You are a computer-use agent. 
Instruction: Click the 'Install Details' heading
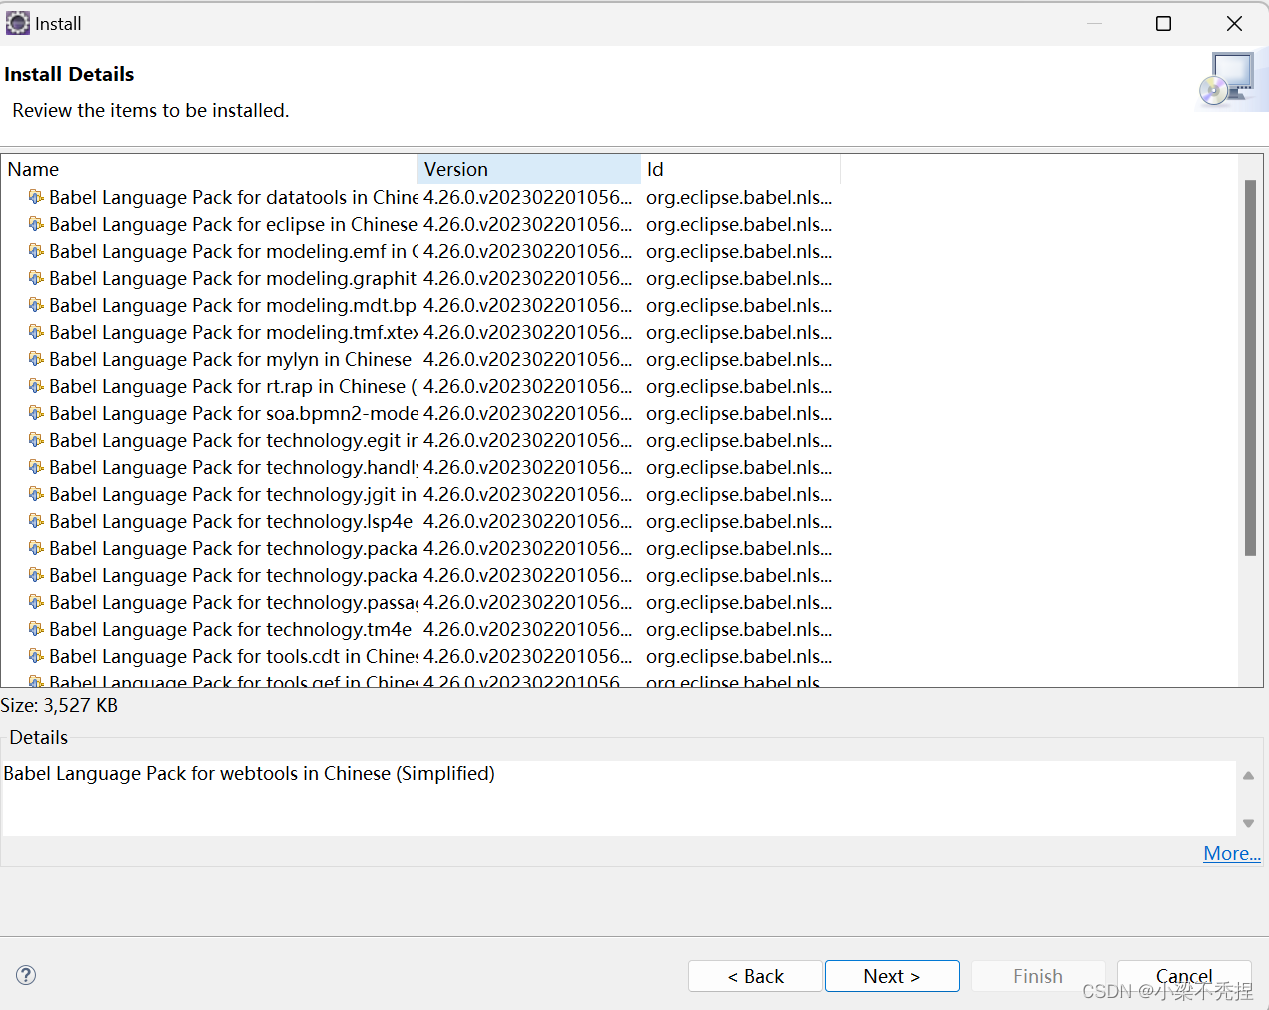click(69, 74)
